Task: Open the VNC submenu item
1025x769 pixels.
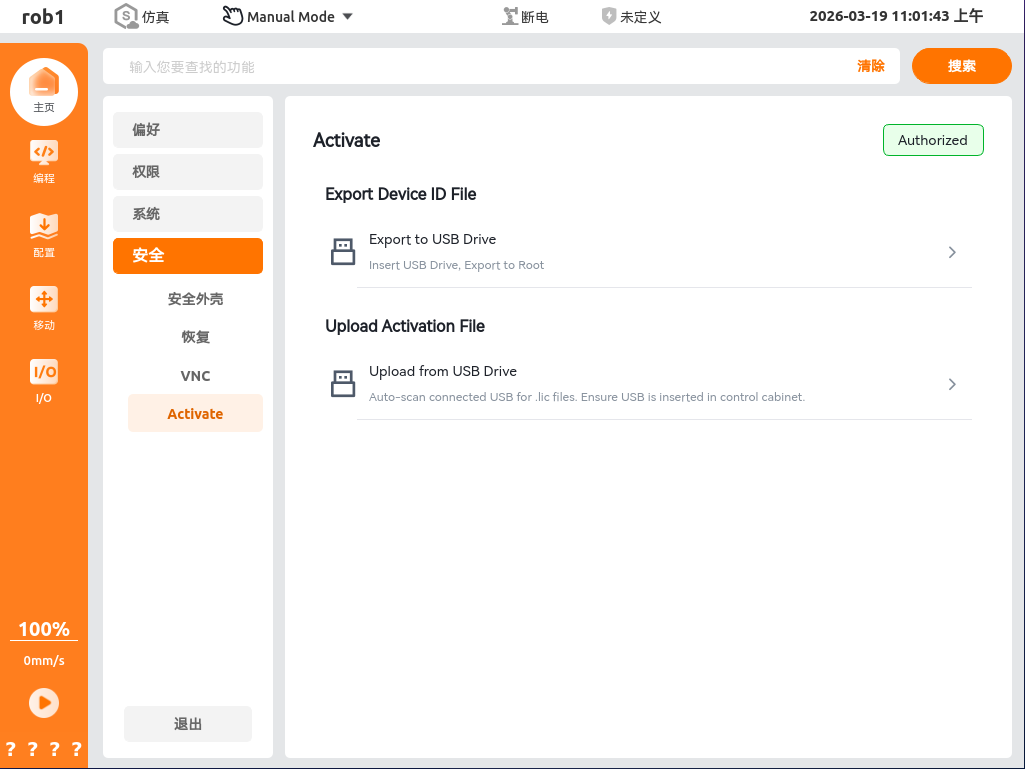Action: 195,376
